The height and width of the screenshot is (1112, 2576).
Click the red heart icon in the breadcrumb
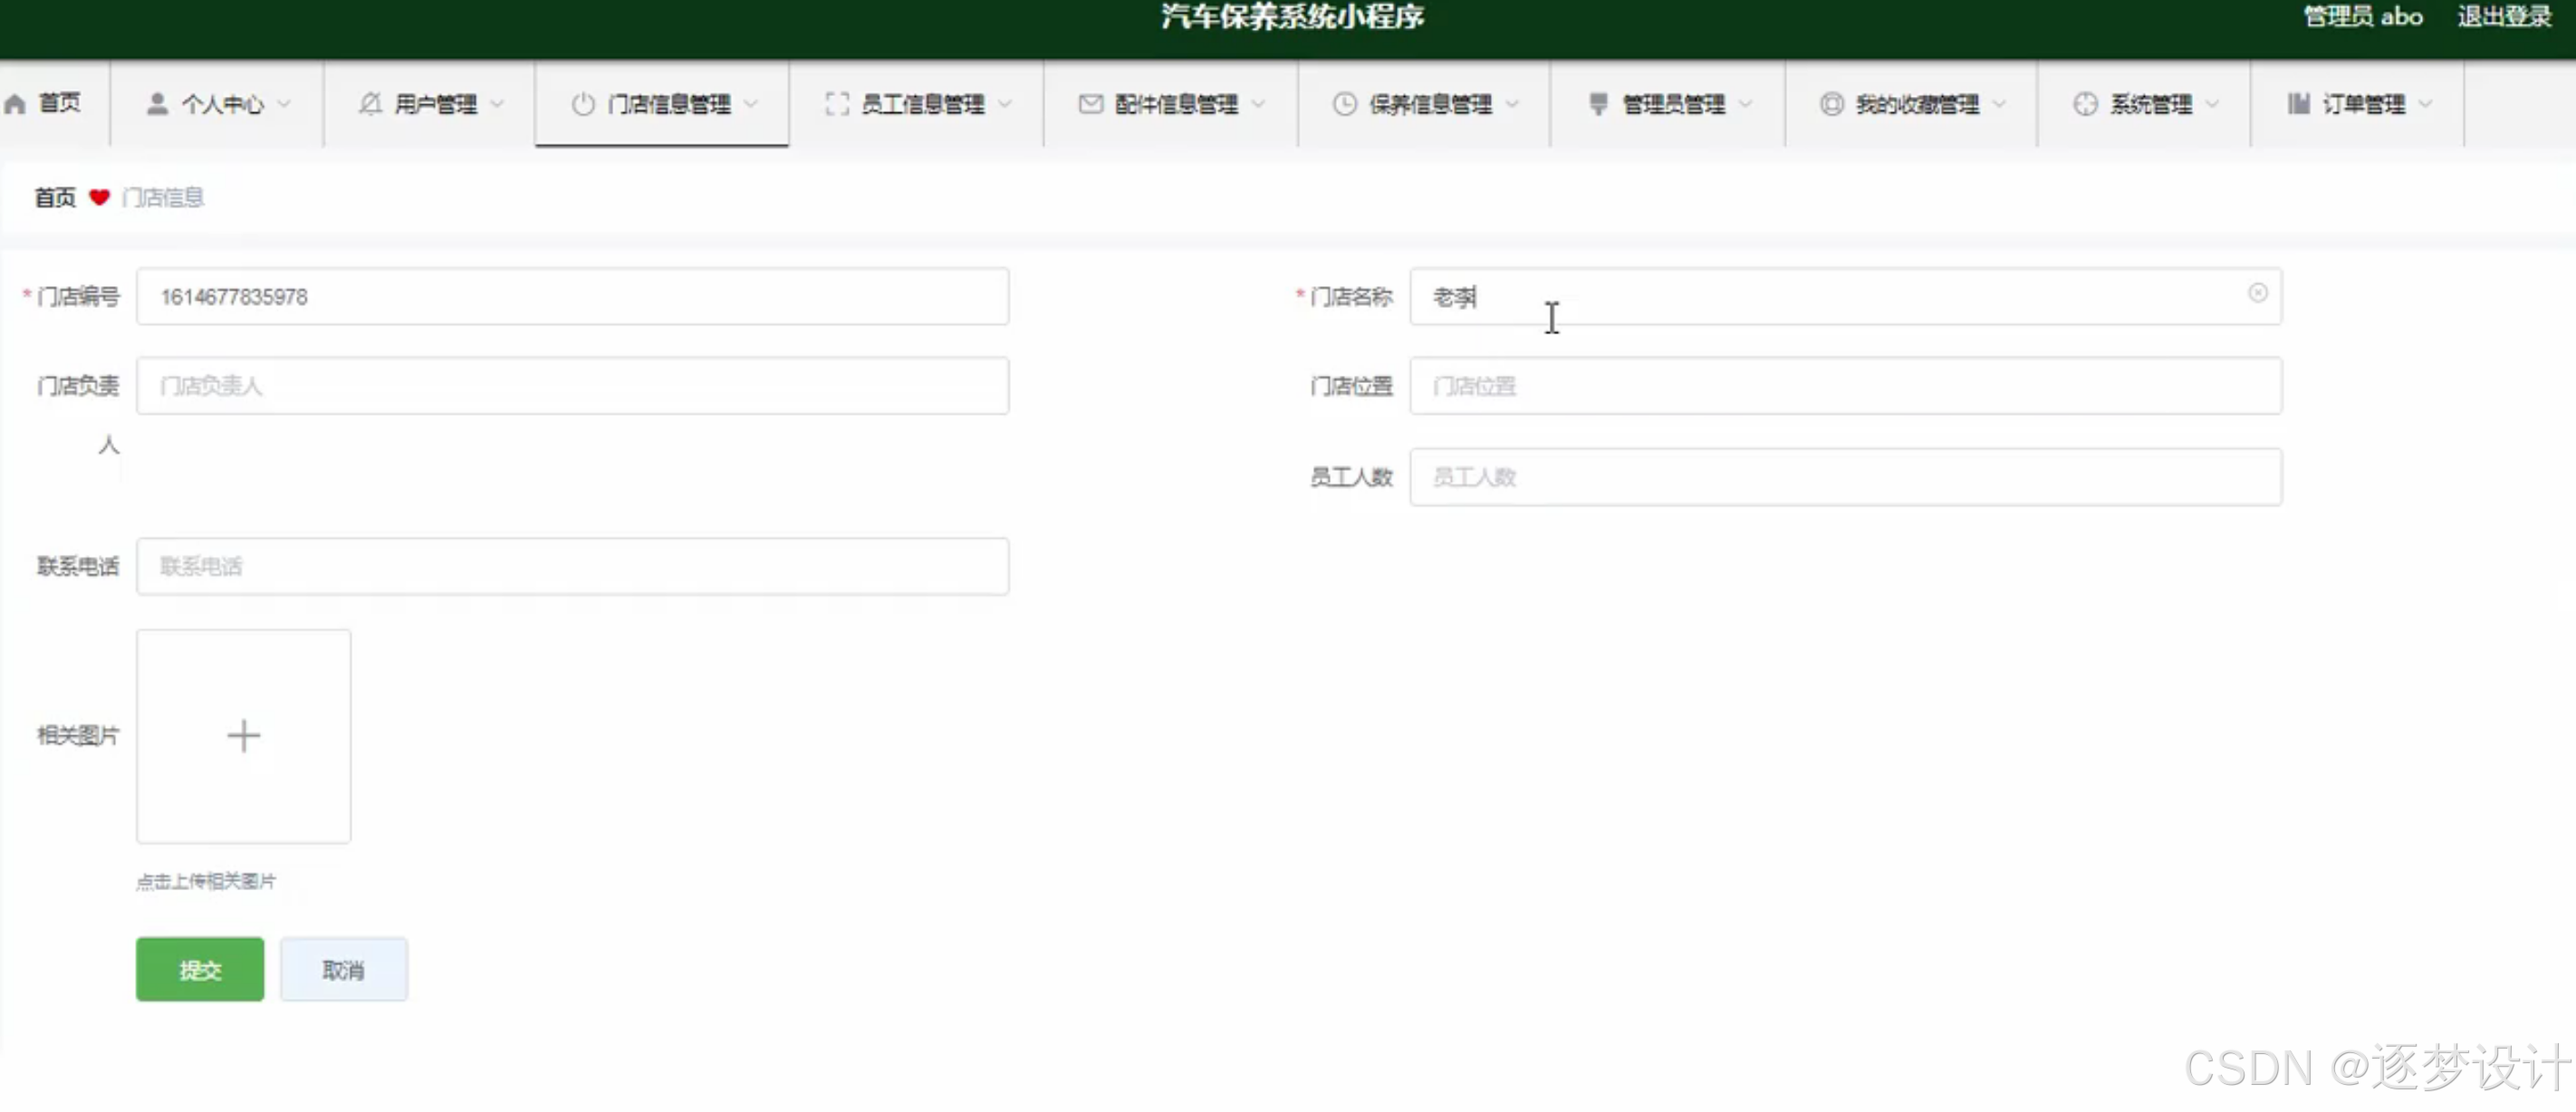pos(99,197)
